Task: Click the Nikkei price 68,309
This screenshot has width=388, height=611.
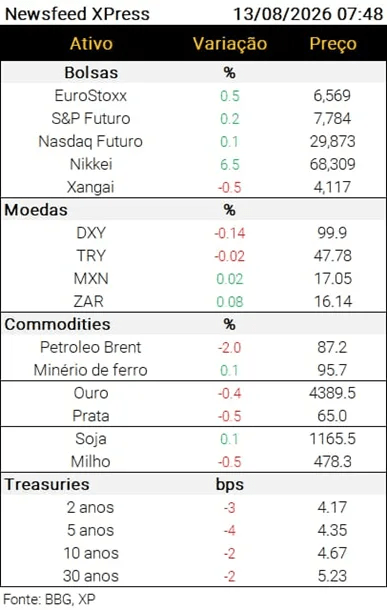Action: 332,164
